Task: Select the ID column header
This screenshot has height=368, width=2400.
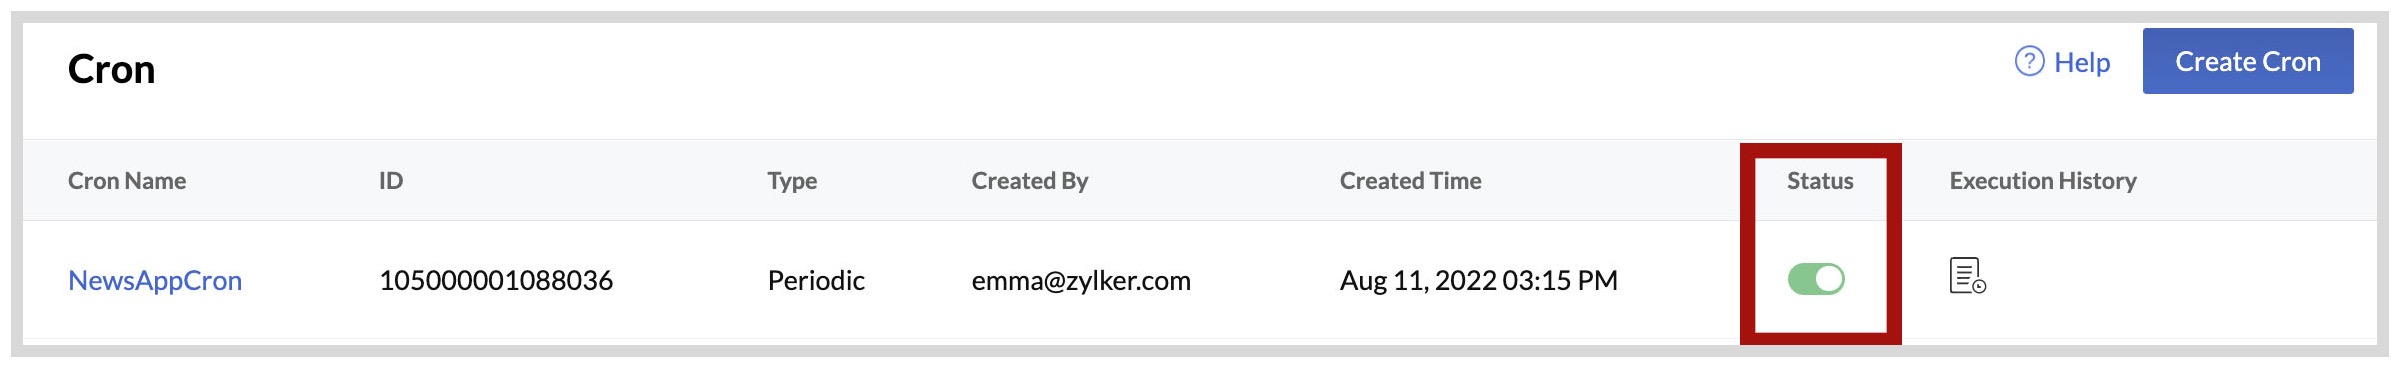Action: click(391, 181)
